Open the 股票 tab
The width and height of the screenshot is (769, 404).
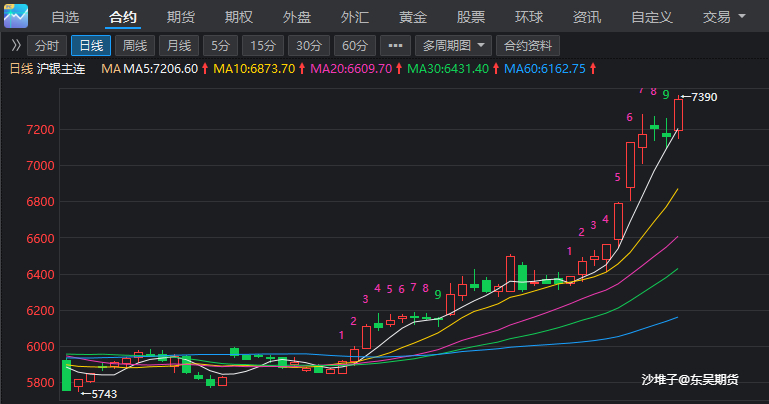point(471,17)
